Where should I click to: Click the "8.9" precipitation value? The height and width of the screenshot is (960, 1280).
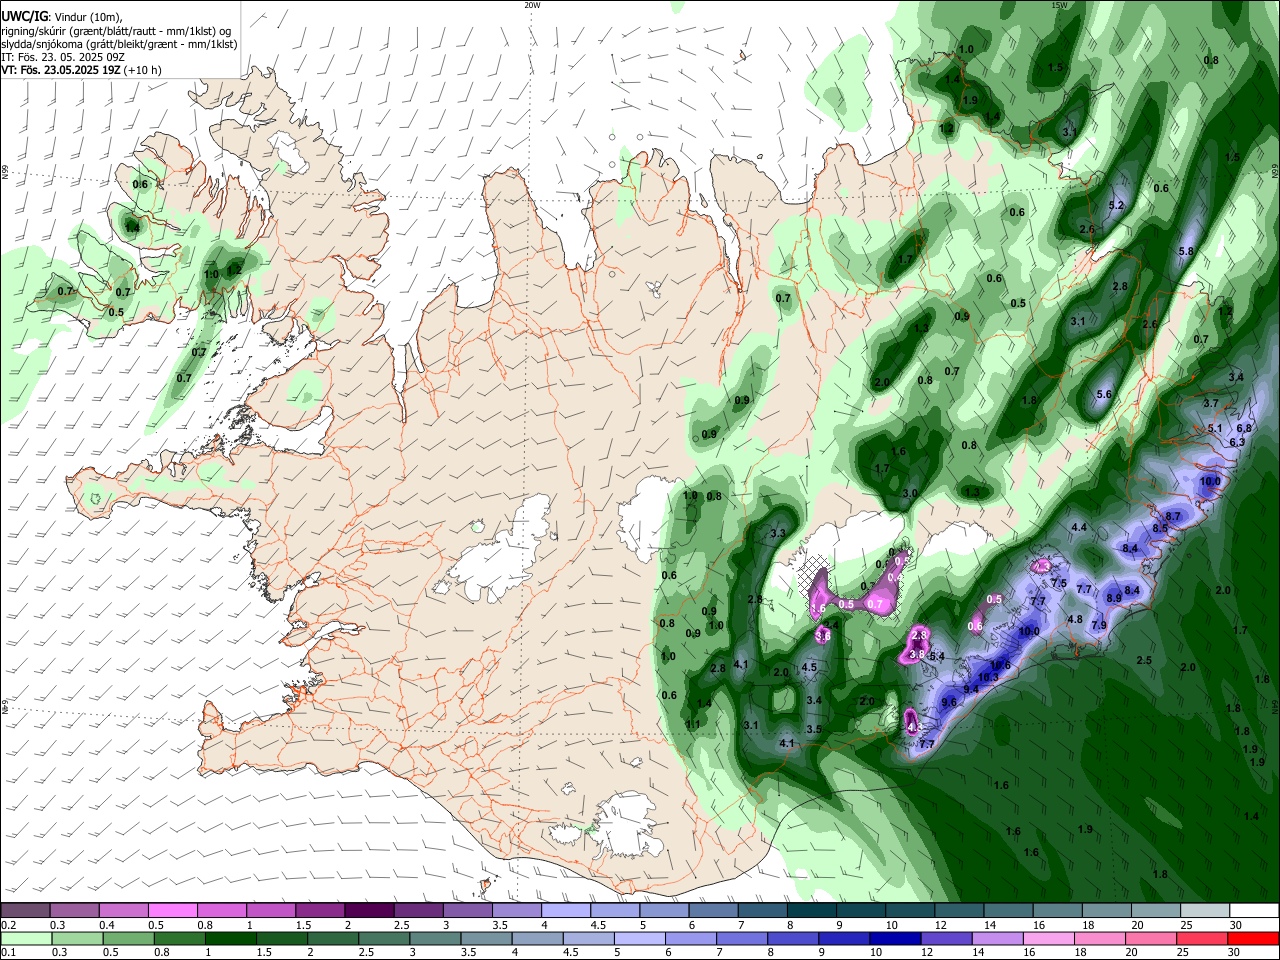click(1114, 598)
